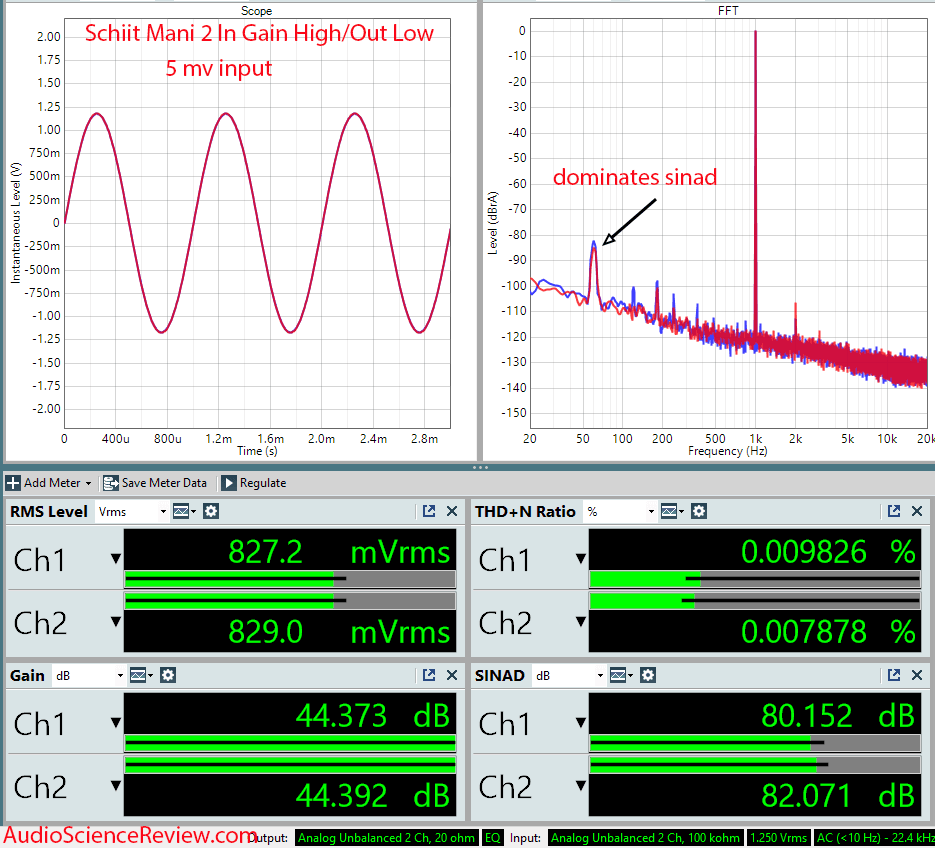935x848 pixels.
Task: Click the AC (<10 Hz) filter status entry
Action: (874, 838)
